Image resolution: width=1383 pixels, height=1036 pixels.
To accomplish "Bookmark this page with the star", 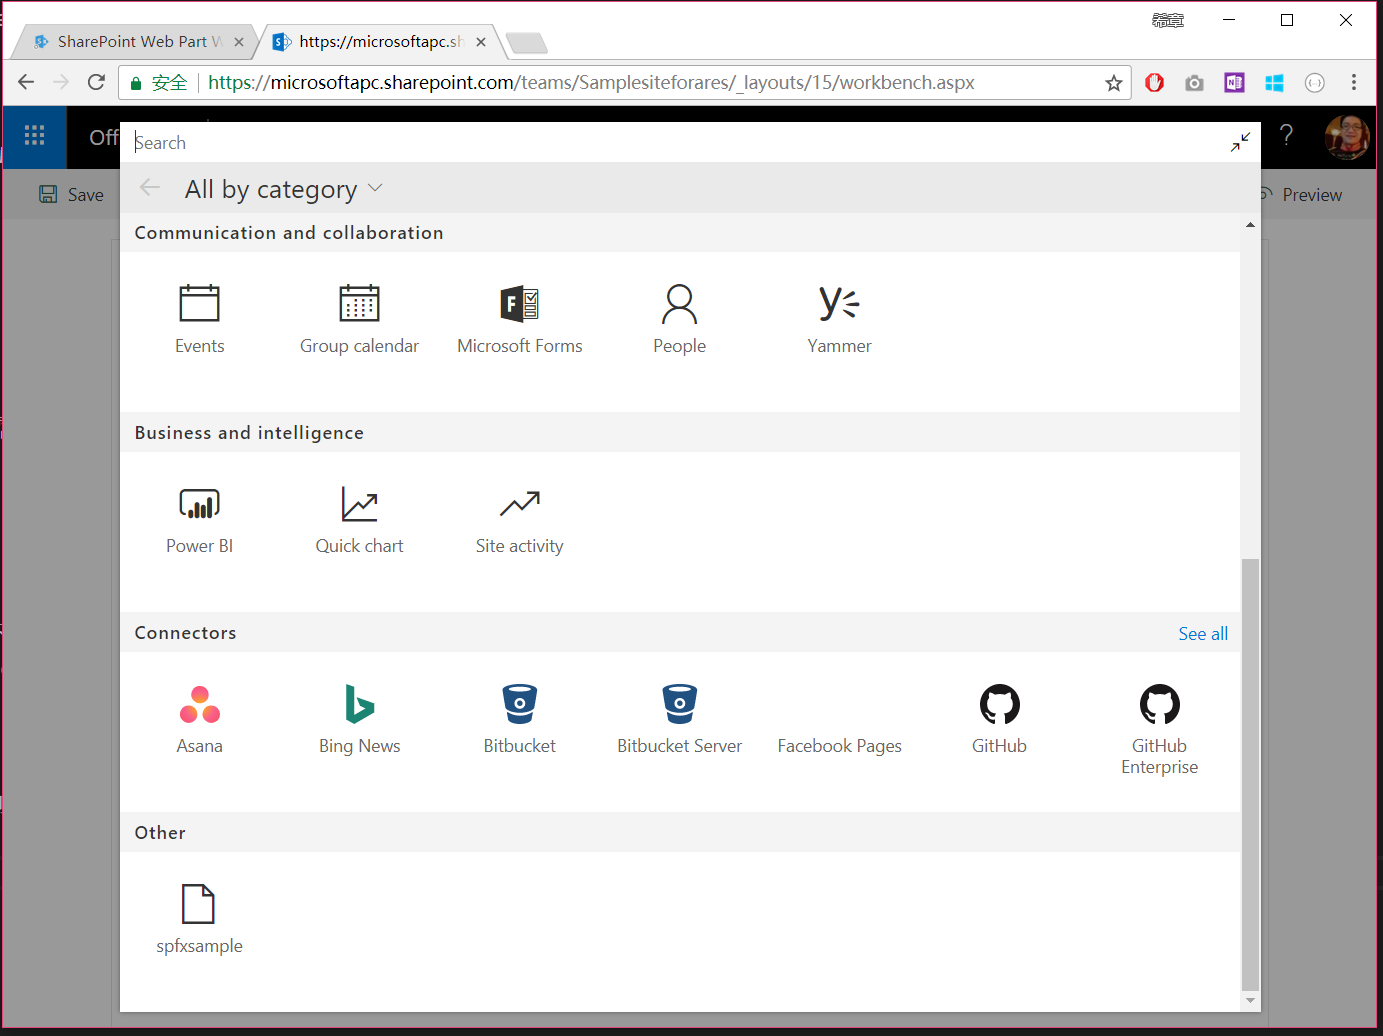I will (x=1113, y=83).
